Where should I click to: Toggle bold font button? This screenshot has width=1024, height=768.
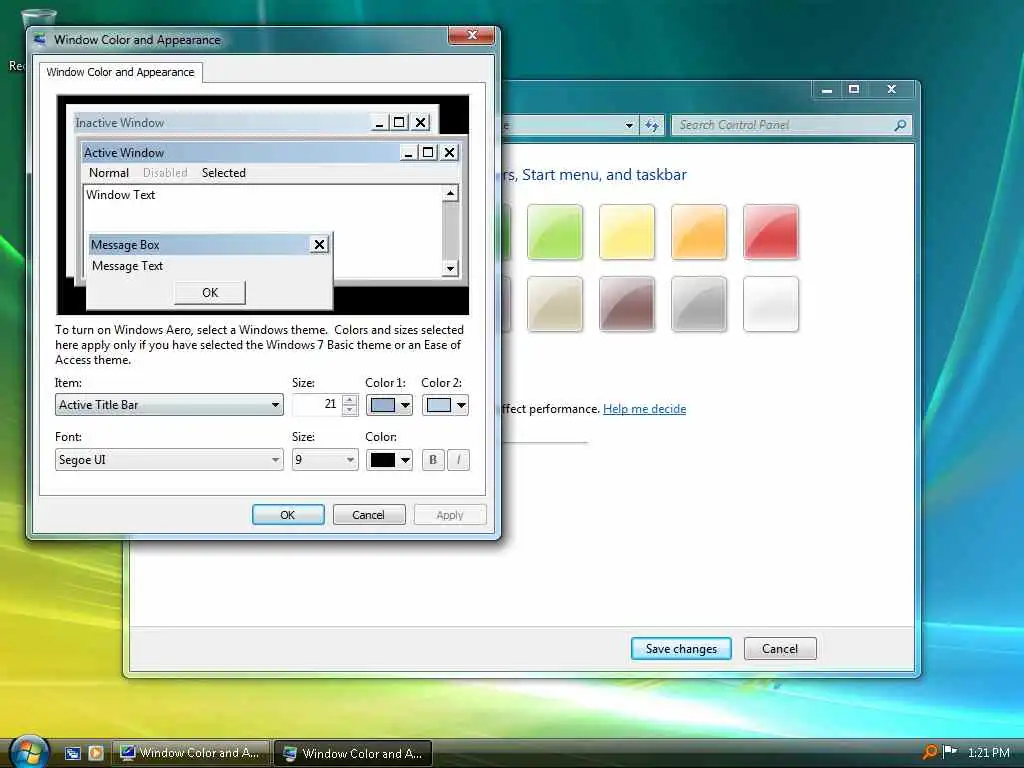tap(432, 460)
